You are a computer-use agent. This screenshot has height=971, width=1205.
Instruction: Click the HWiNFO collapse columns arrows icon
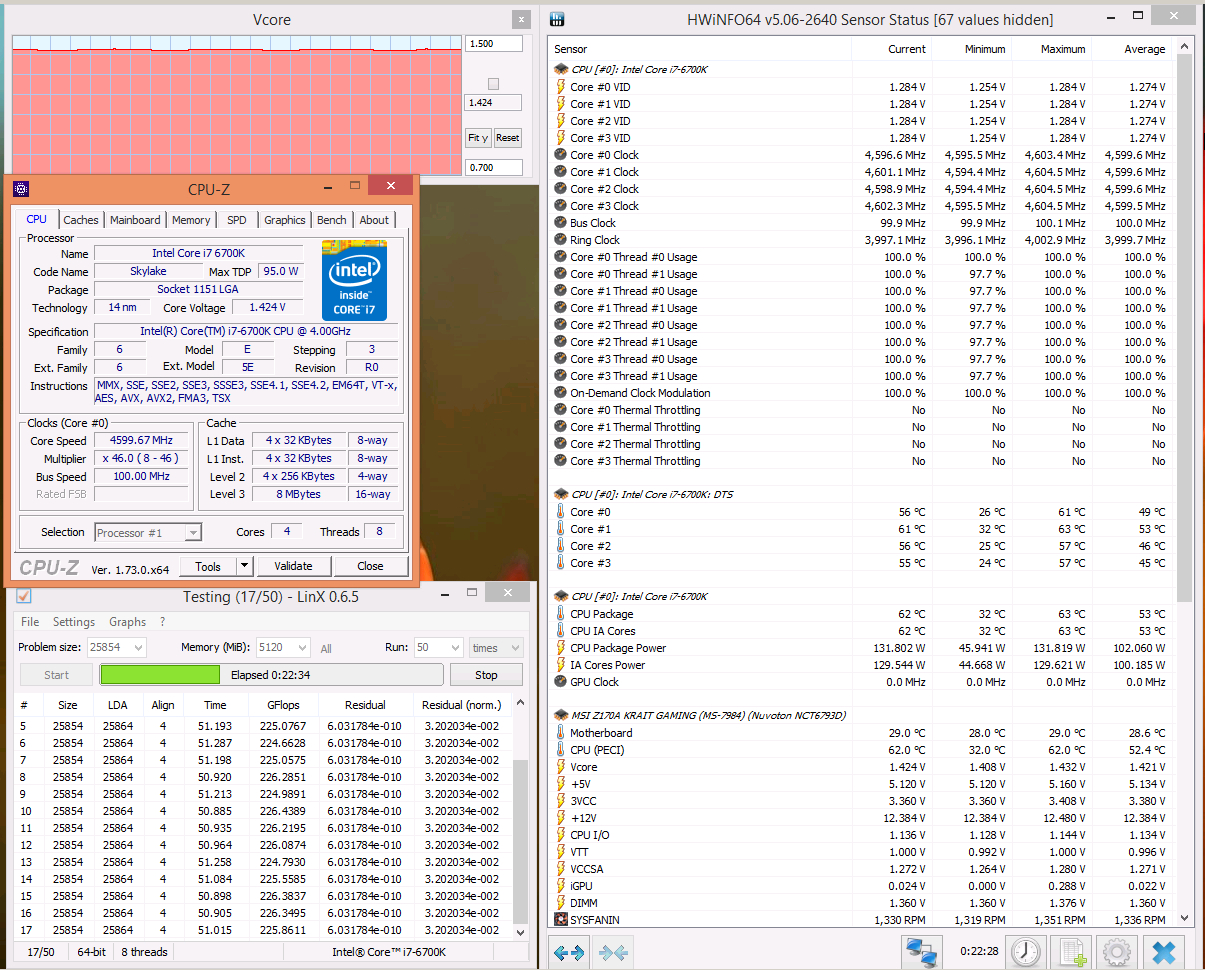[613, 953]
